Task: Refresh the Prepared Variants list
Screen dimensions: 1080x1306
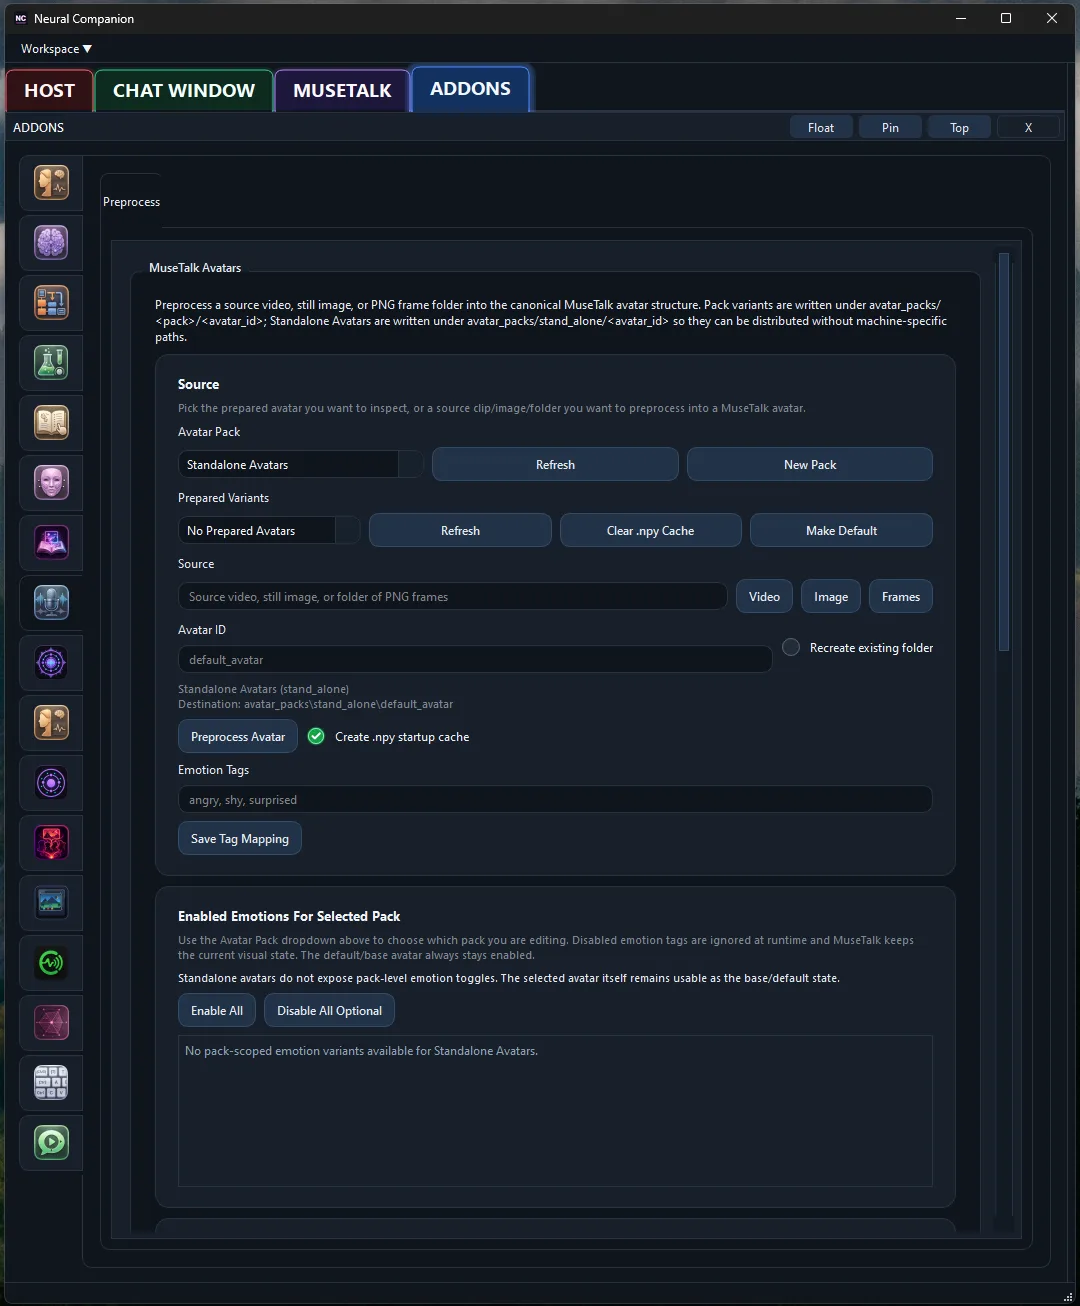Action: pos(460,530)
